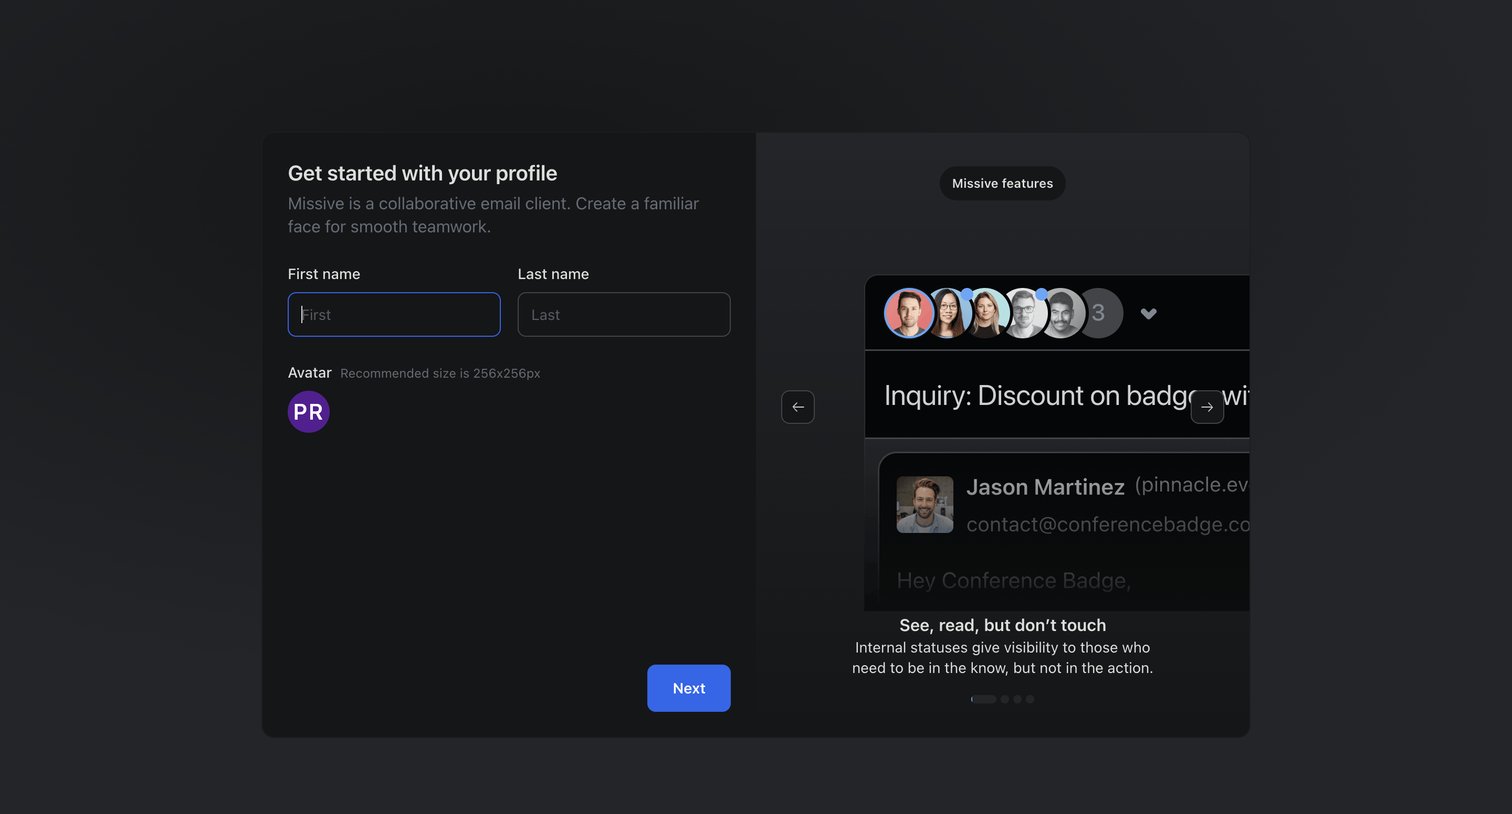Click the Missive features pill
This screenshot has height=814, width=1512.
click(1002, 183)
